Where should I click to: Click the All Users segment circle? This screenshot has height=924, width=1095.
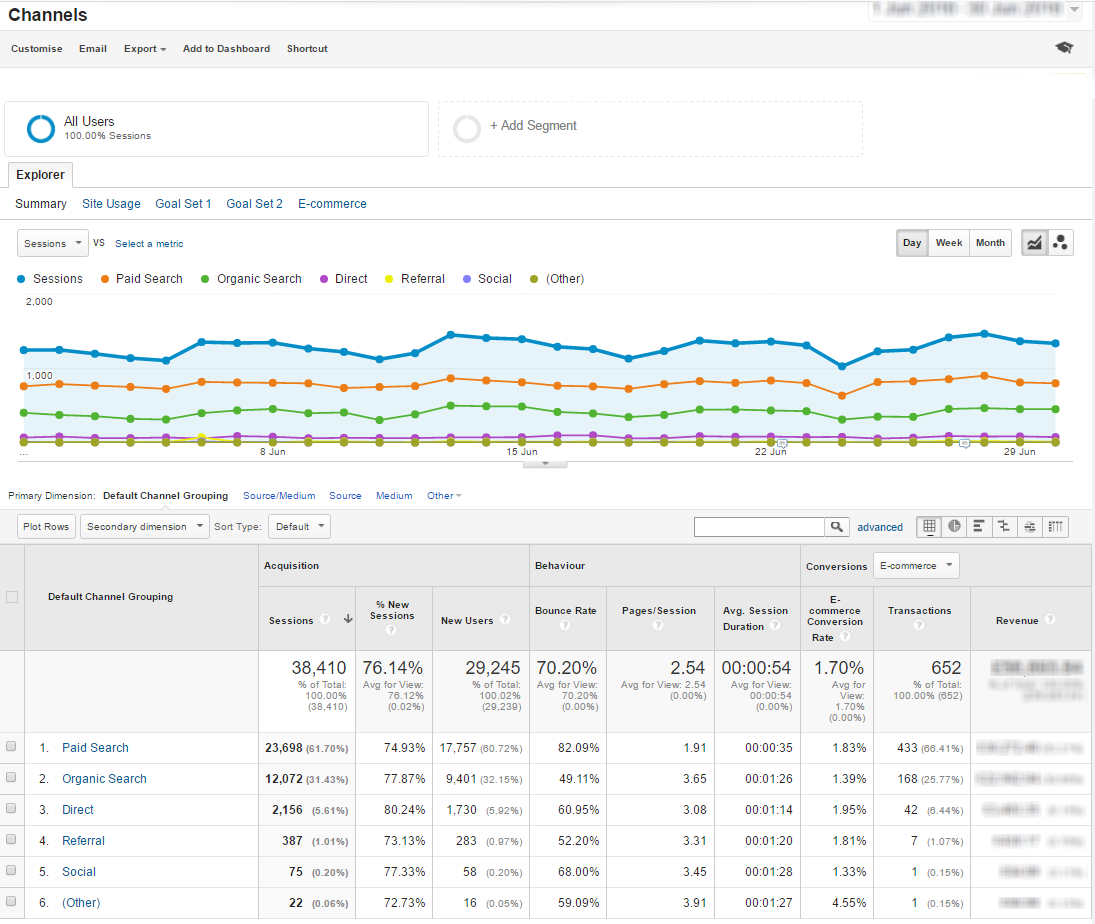(41, 129)
